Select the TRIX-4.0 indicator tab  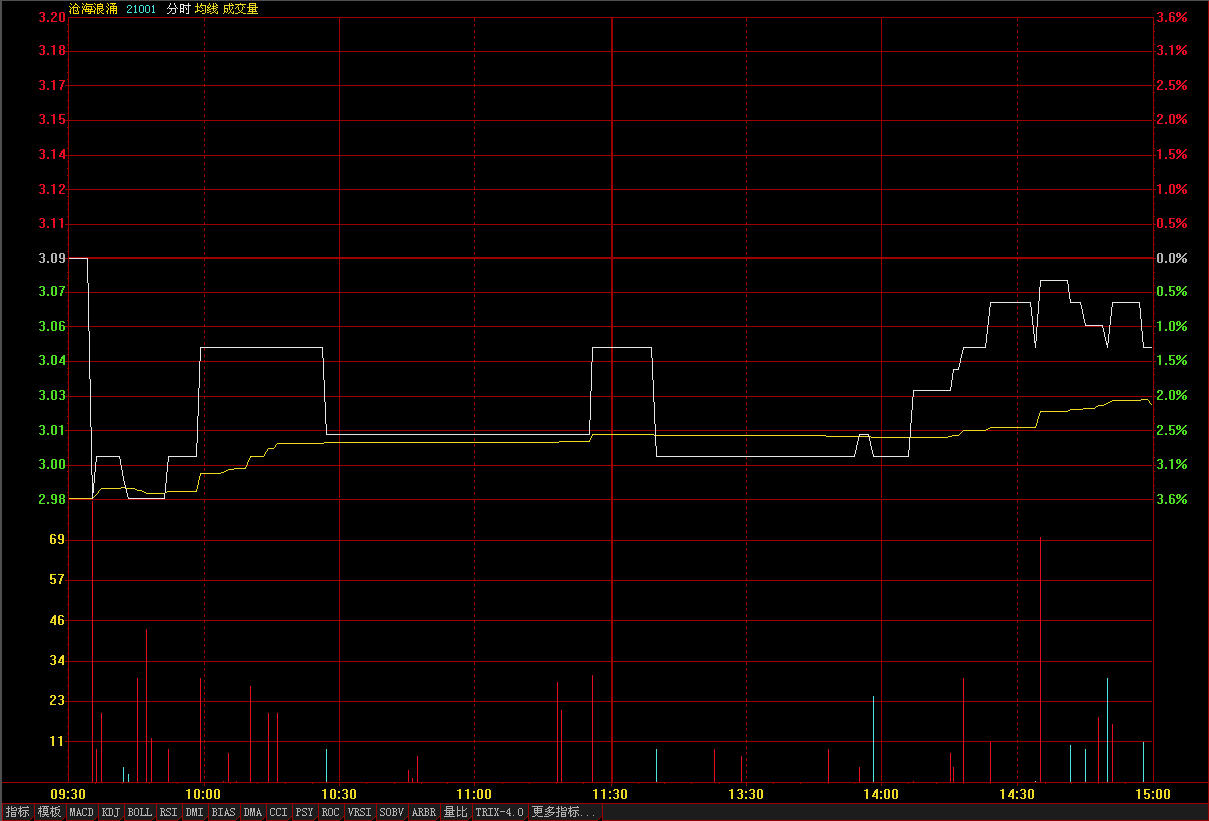click(x=500, y=812)
